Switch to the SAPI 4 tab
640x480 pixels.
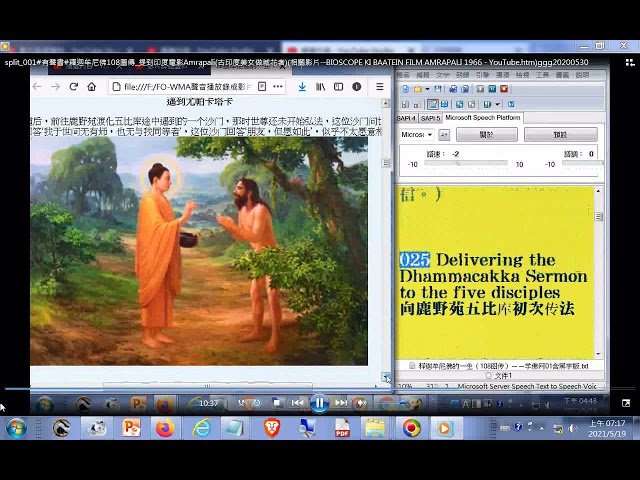[406, 118]
